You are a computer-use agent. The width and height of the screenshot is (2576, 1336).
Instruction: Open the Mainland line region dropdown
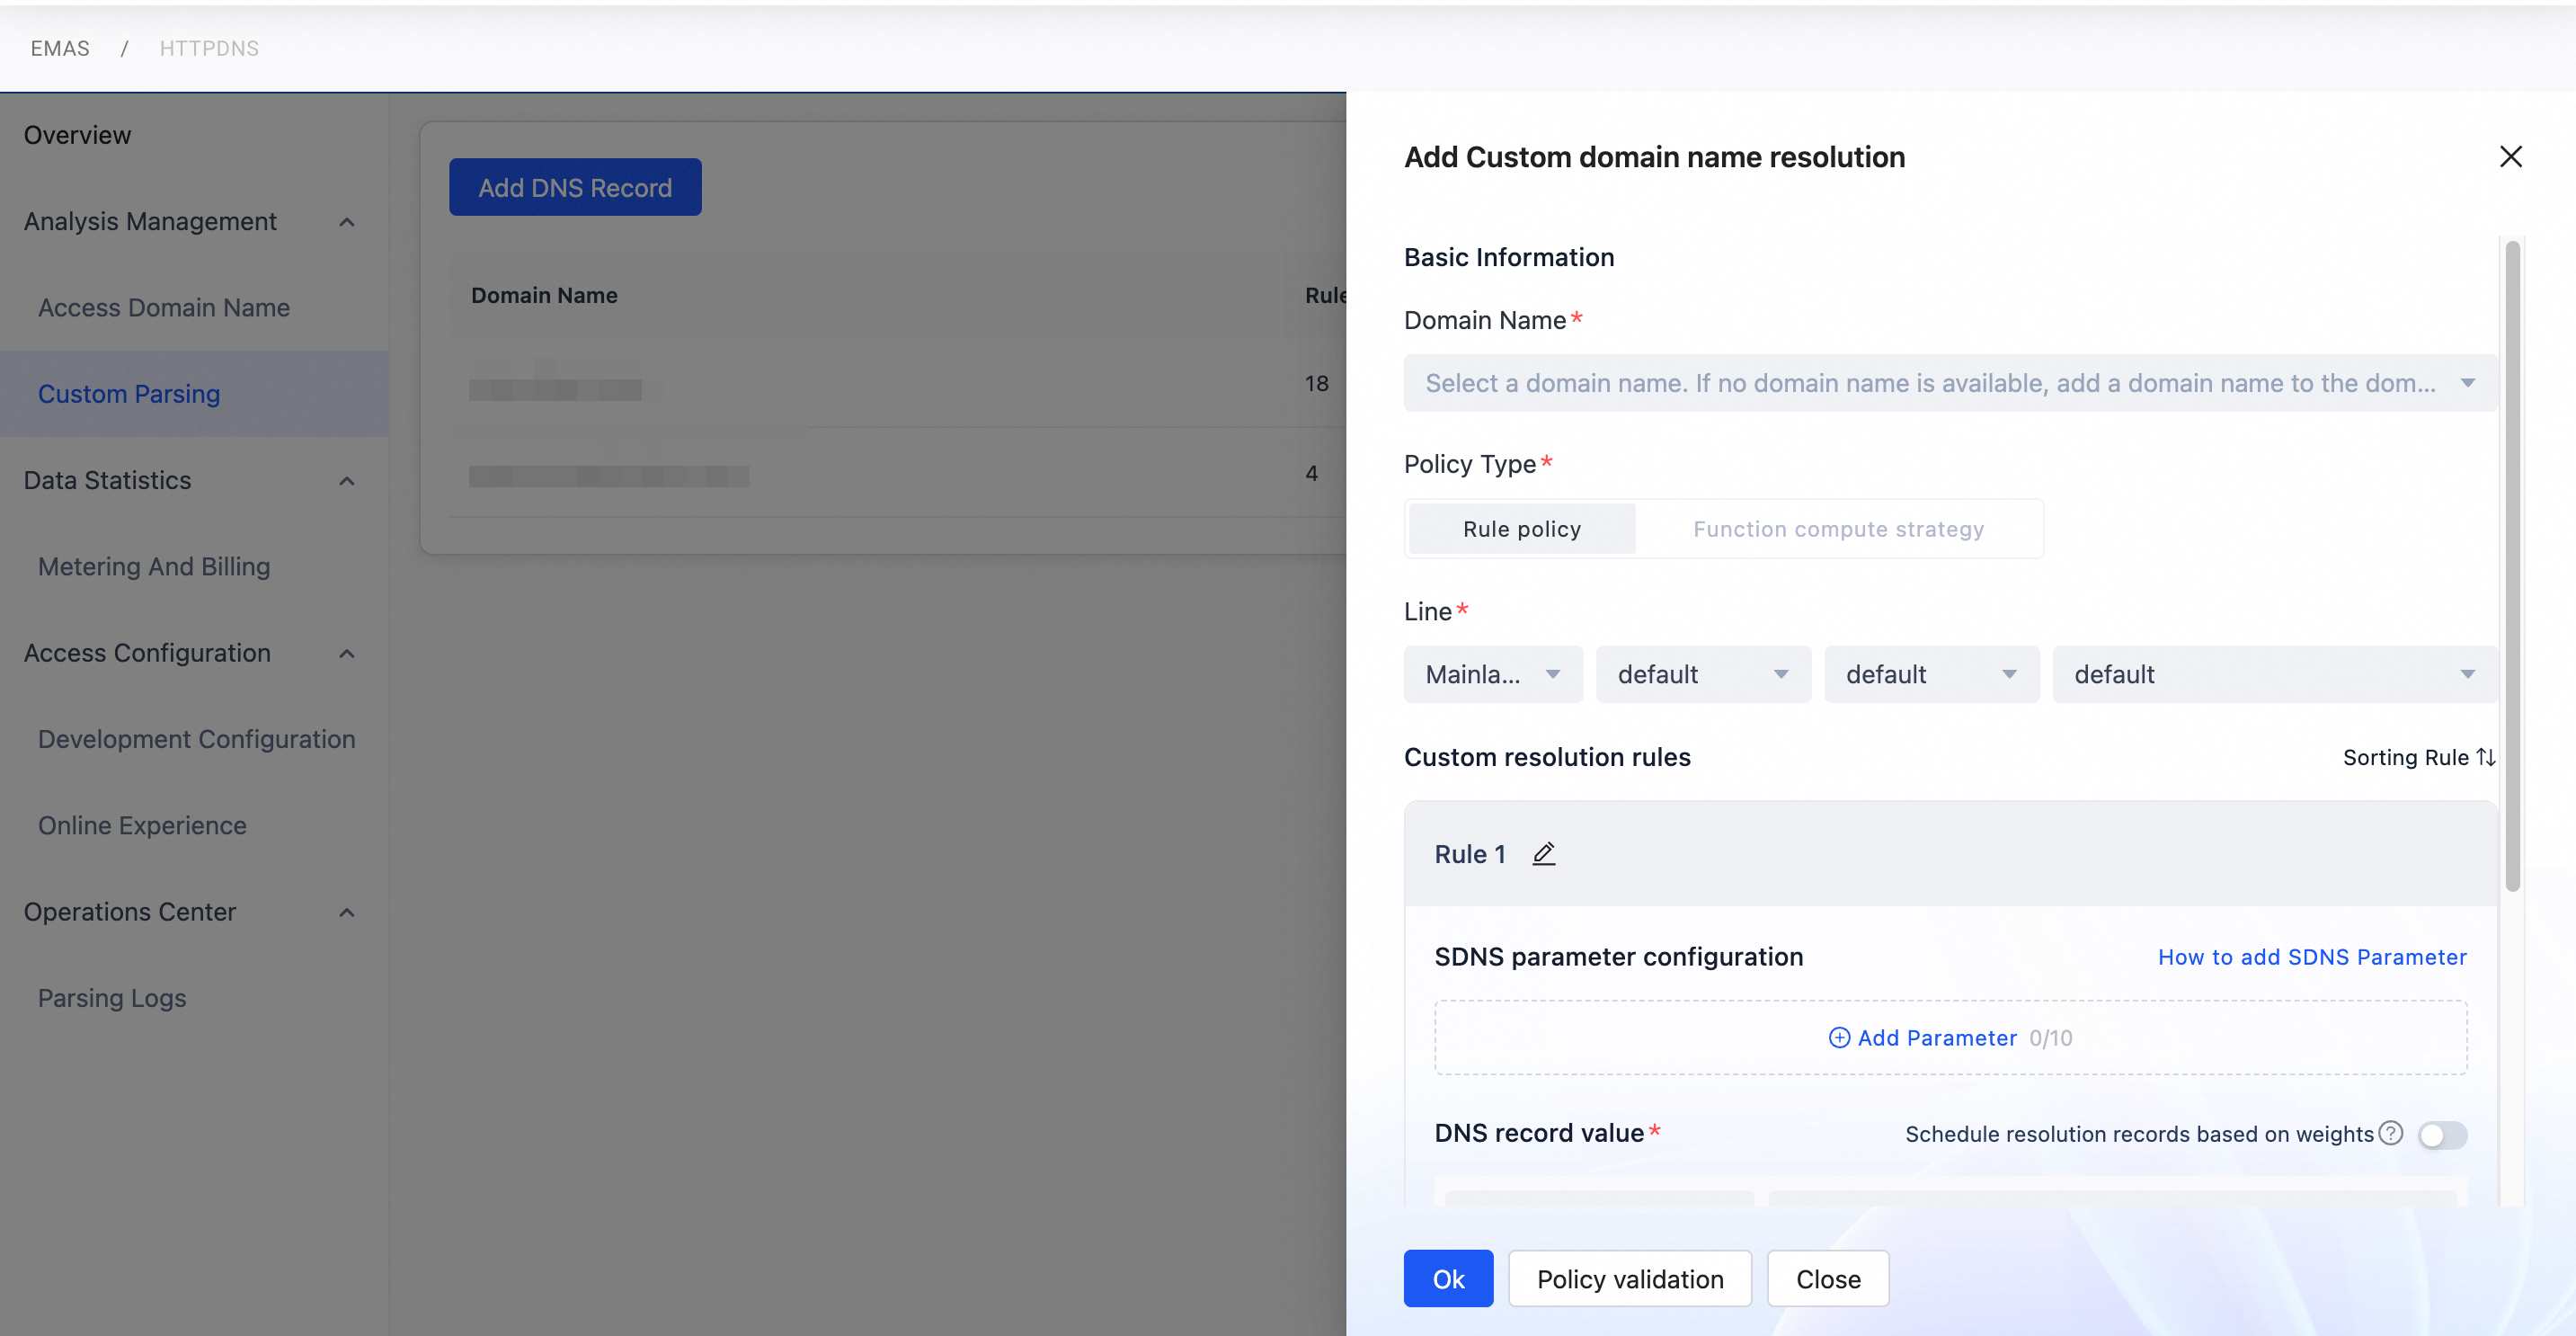point(1492,674)
